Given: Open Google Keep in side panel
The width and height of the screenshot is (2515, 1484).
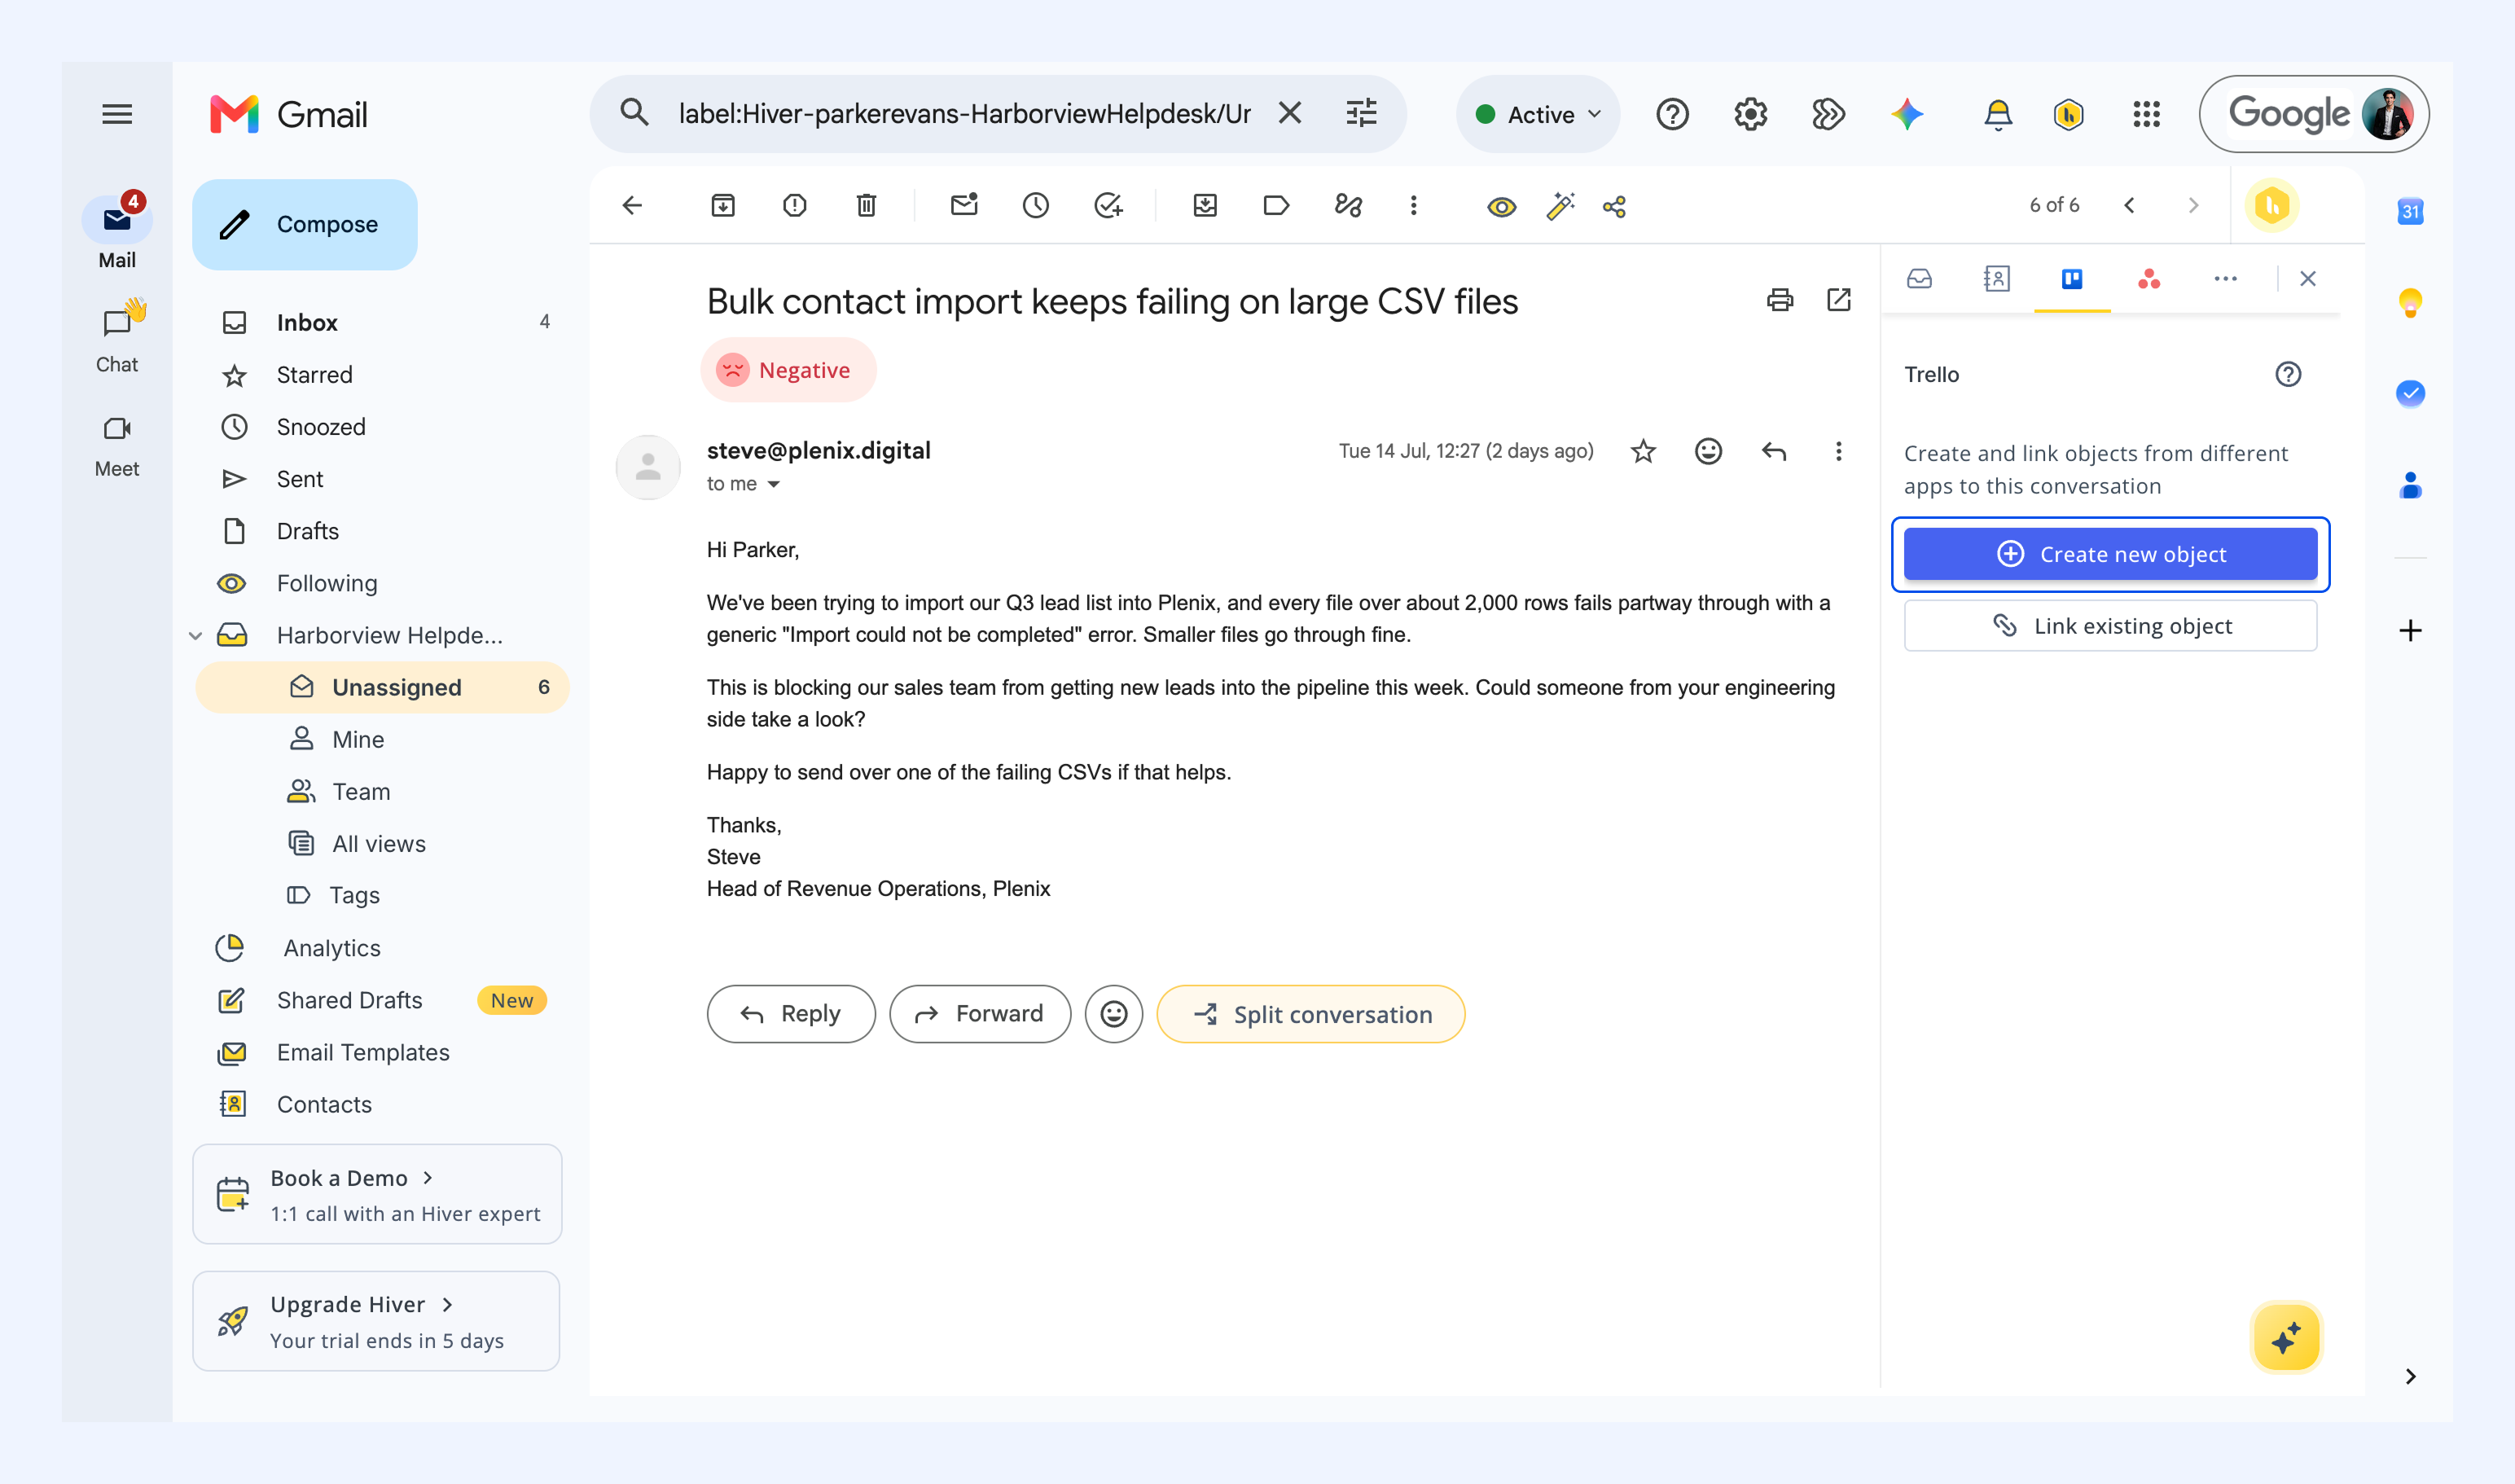Looking at the screenshot, I should click(x=2411, y=302).
